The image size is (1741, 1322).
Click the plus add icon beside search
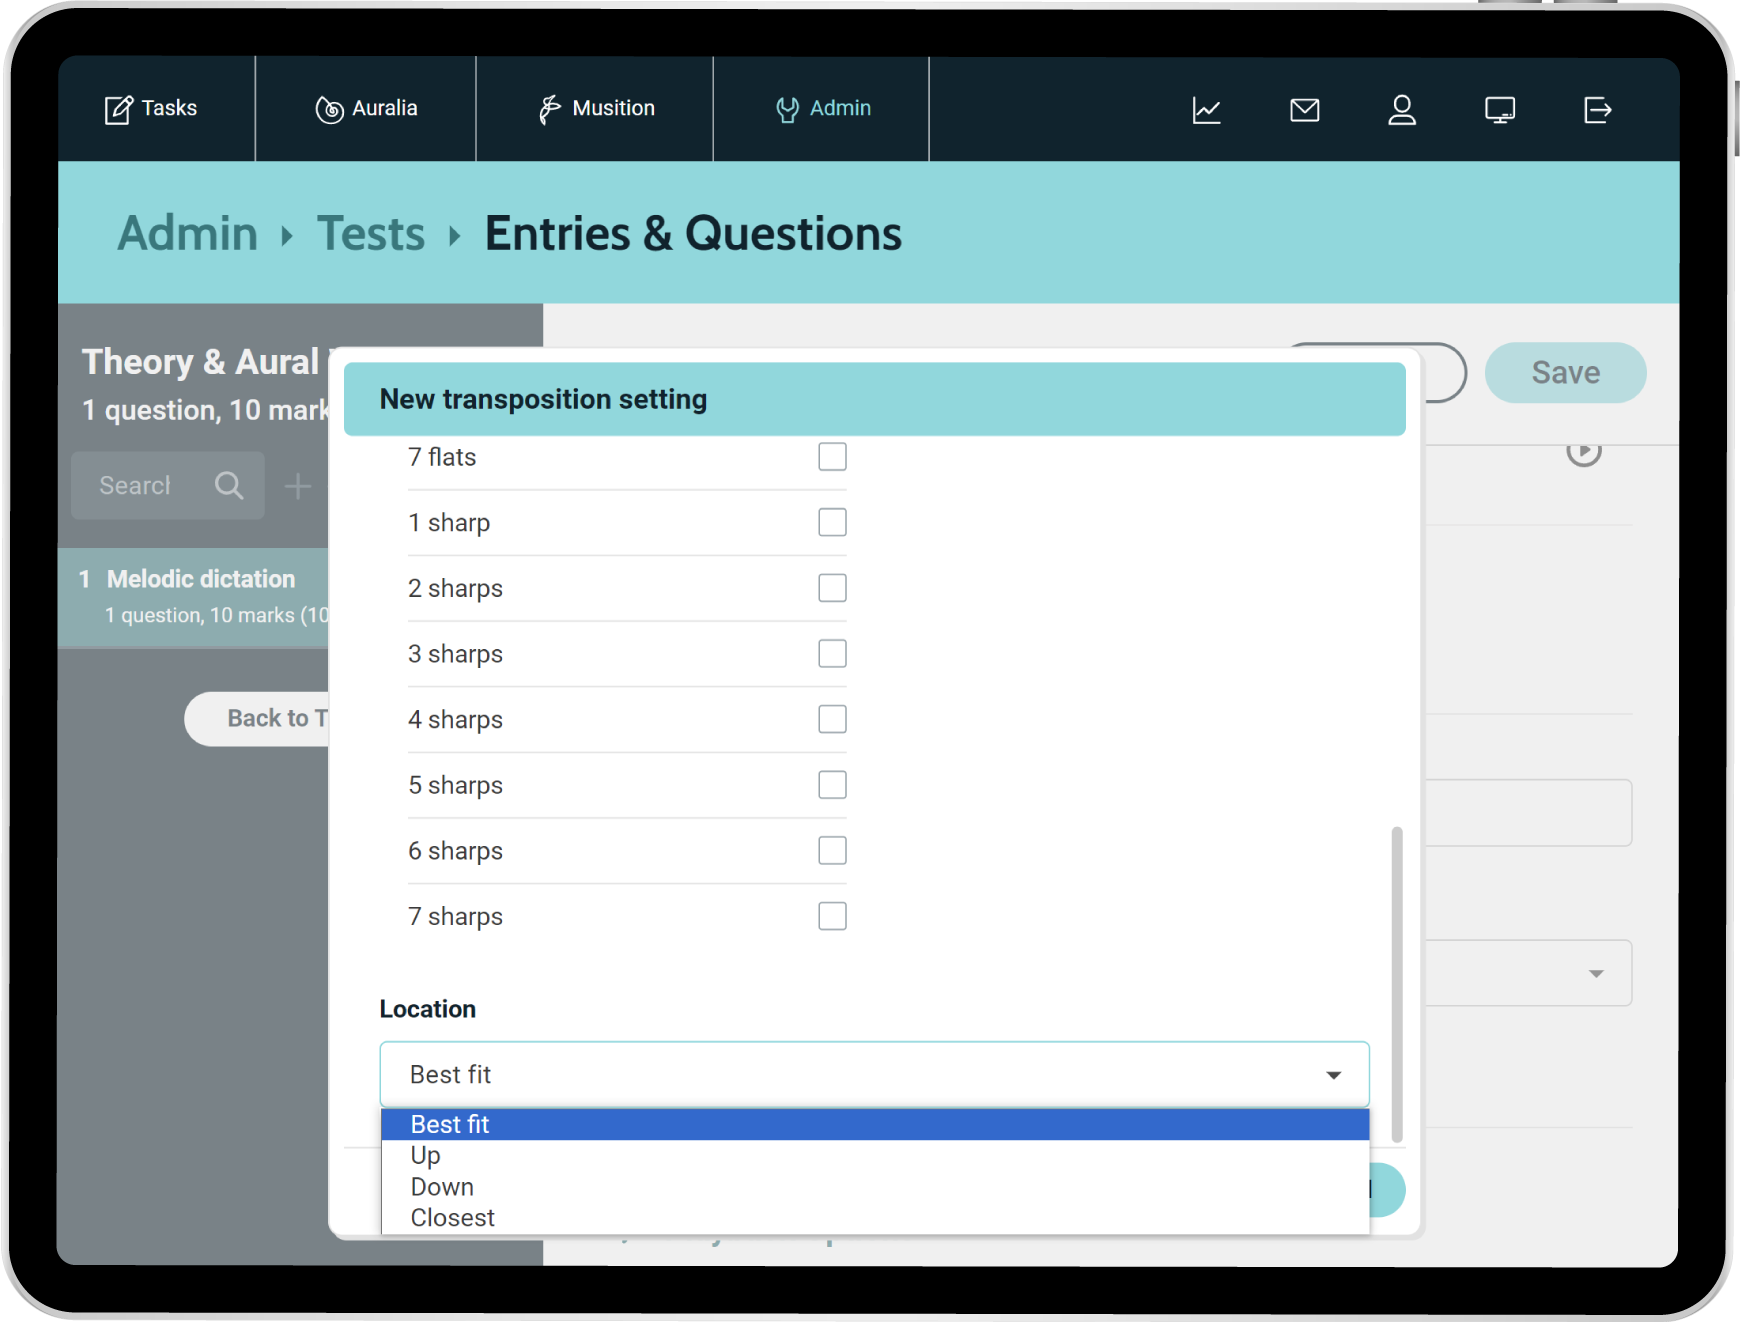(297, 487)
